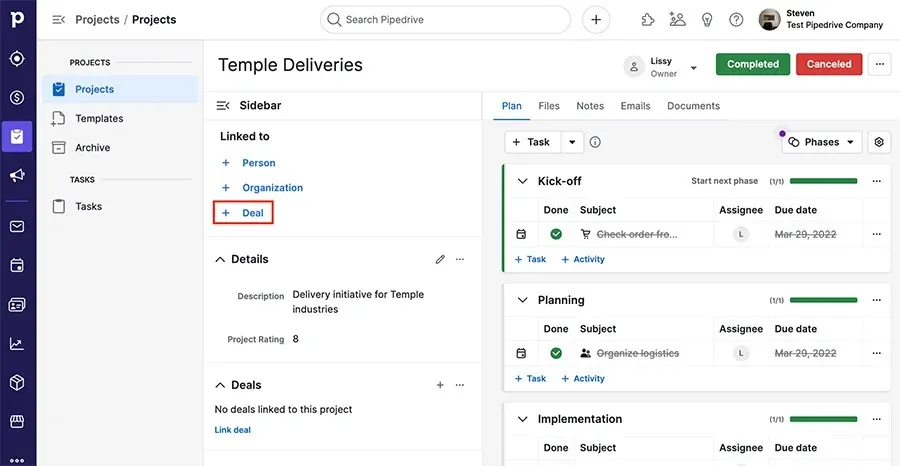
Task: Open Products cube icon in left rail
Action: pyautogui.click(x=17, y=383)
